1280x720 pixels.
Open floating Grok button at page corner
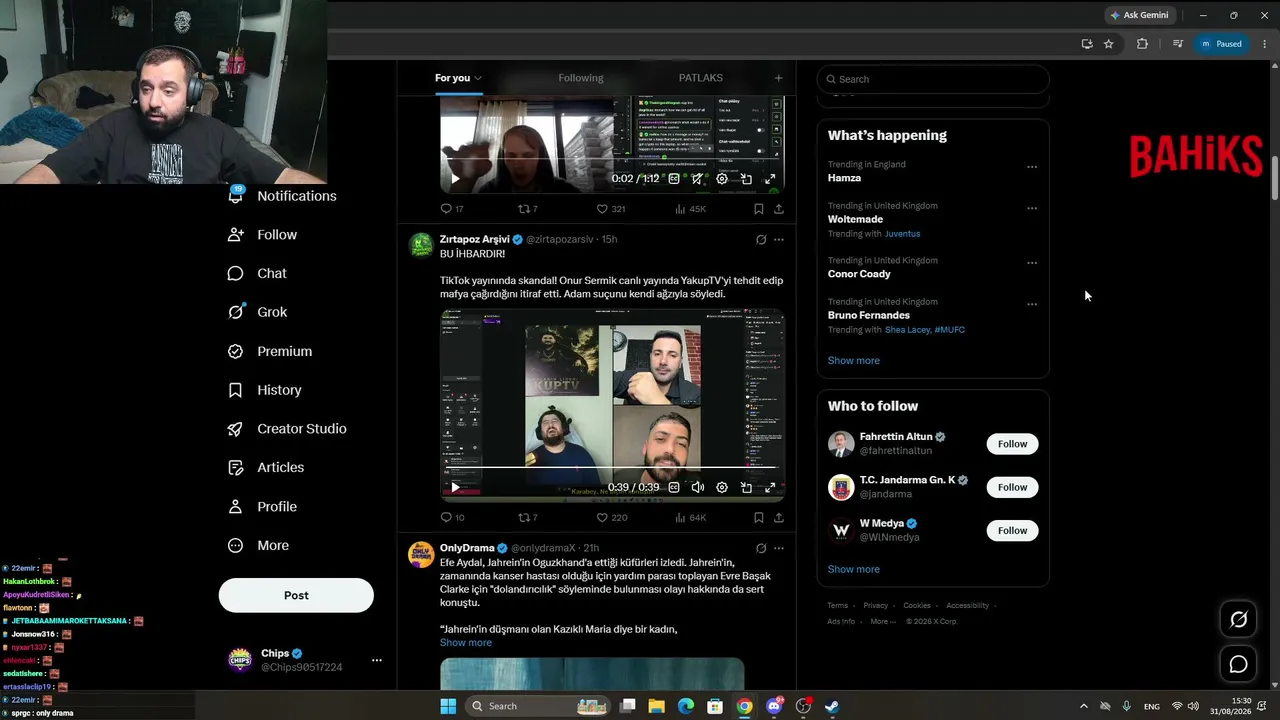click(x=1238, y=620)
